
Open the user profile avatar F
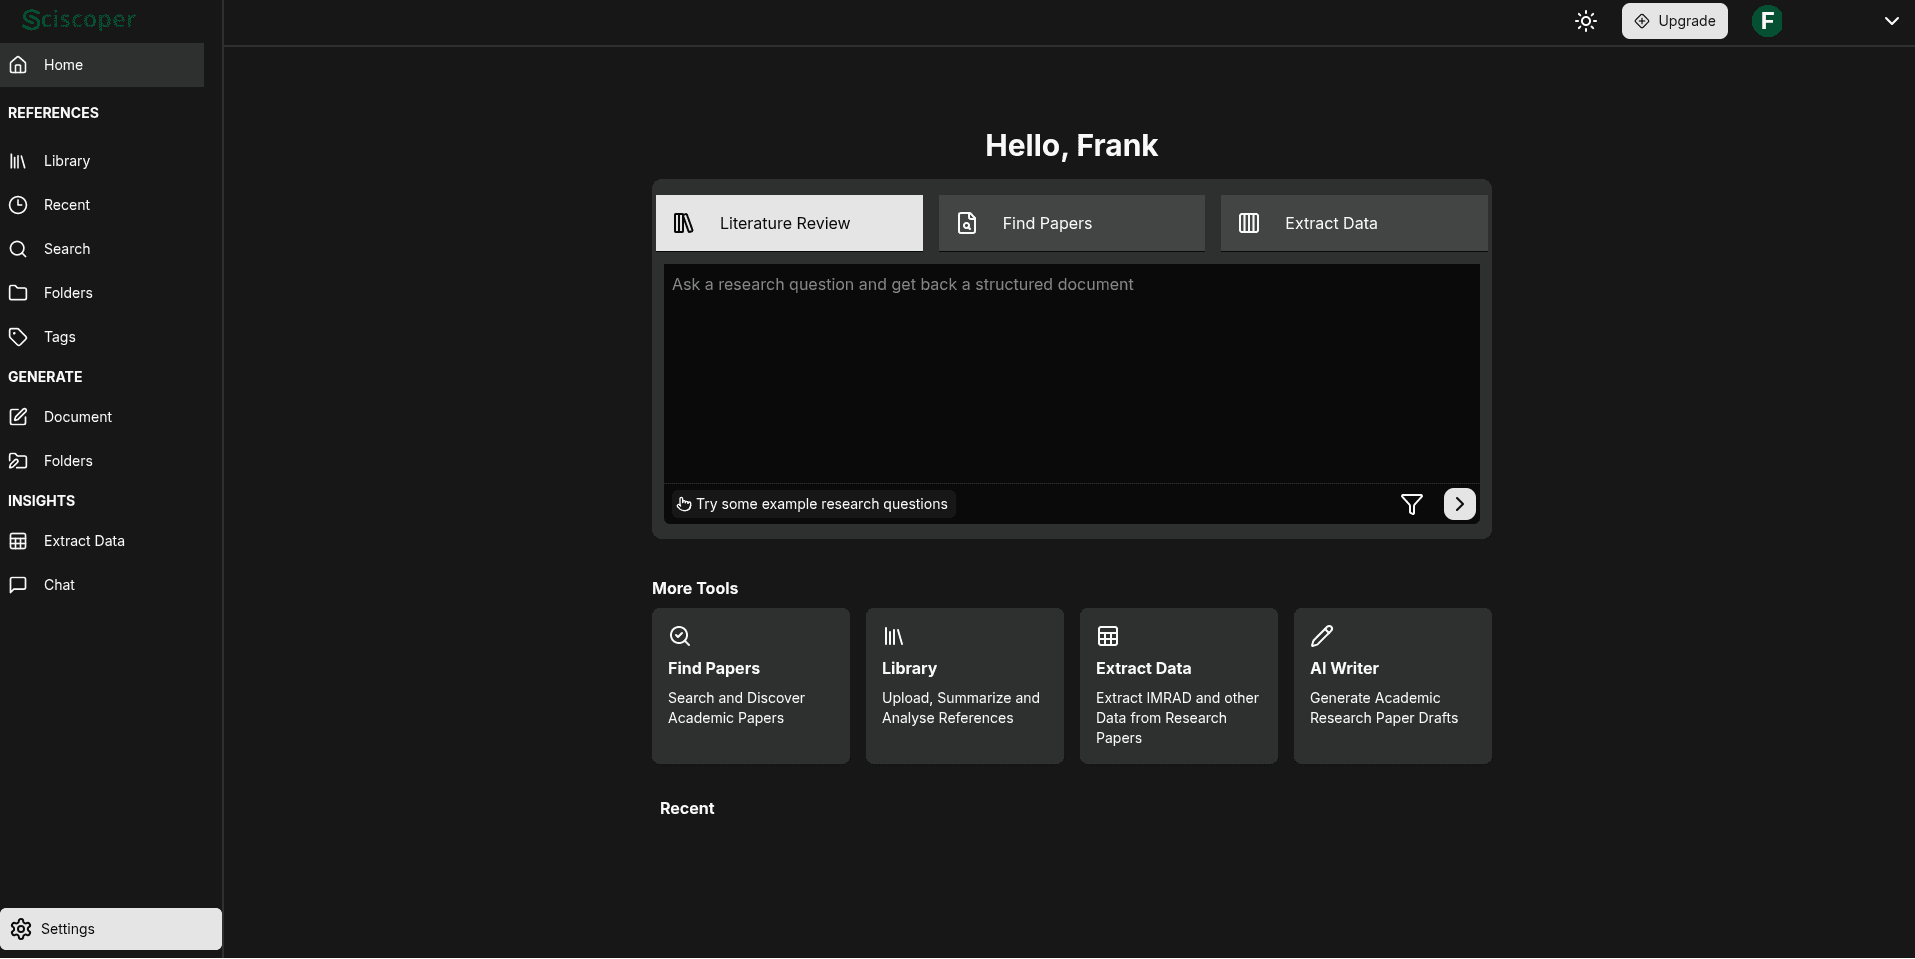point(1767,21)
